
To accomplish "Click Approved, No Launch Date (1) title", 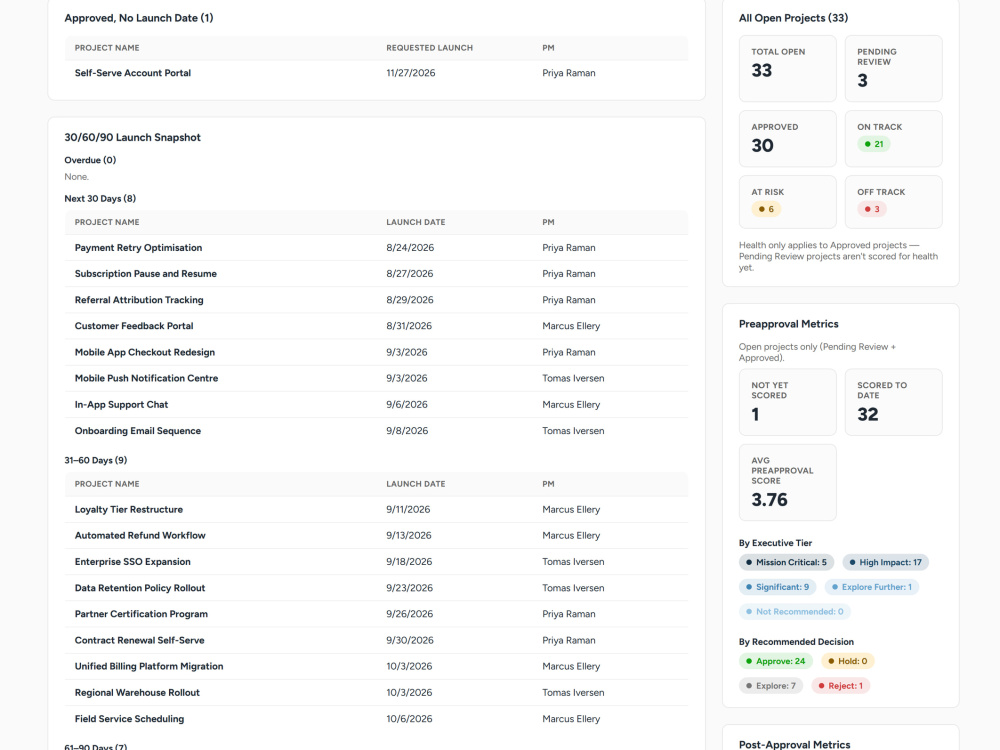I will click(138, 18).
